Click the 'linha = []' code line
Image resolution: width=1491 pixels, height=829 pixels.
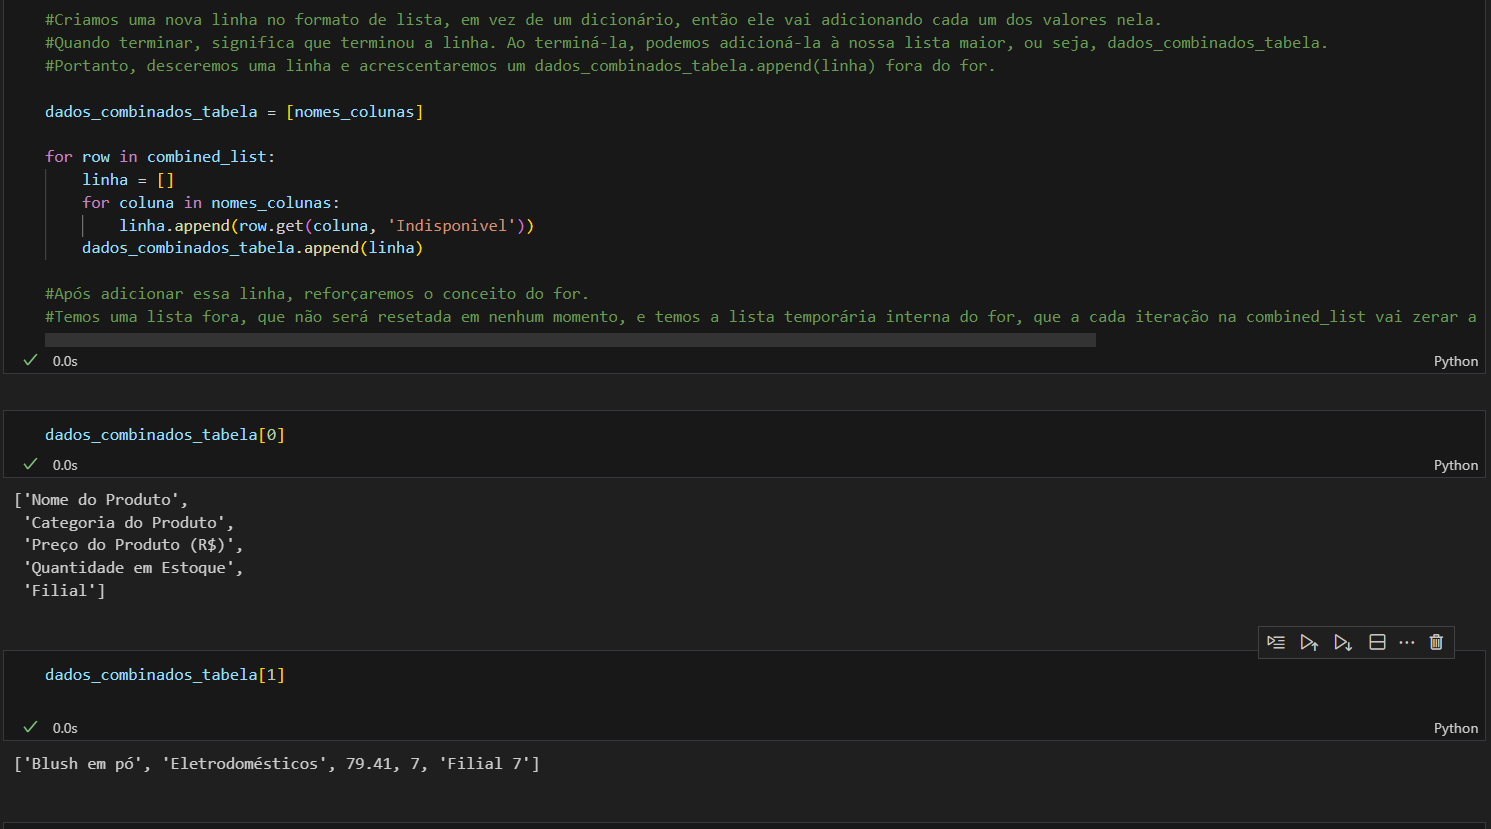coord(128,180)
